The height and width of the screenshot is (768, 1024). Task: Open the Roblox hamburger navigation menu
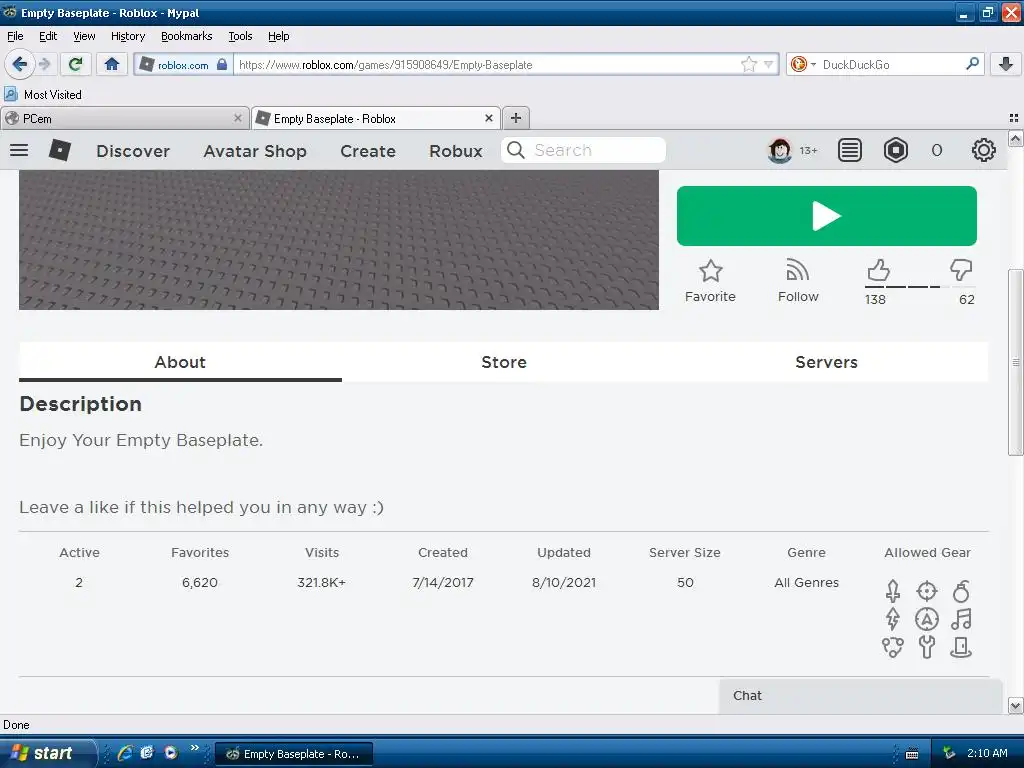click(x=19, y=150)
